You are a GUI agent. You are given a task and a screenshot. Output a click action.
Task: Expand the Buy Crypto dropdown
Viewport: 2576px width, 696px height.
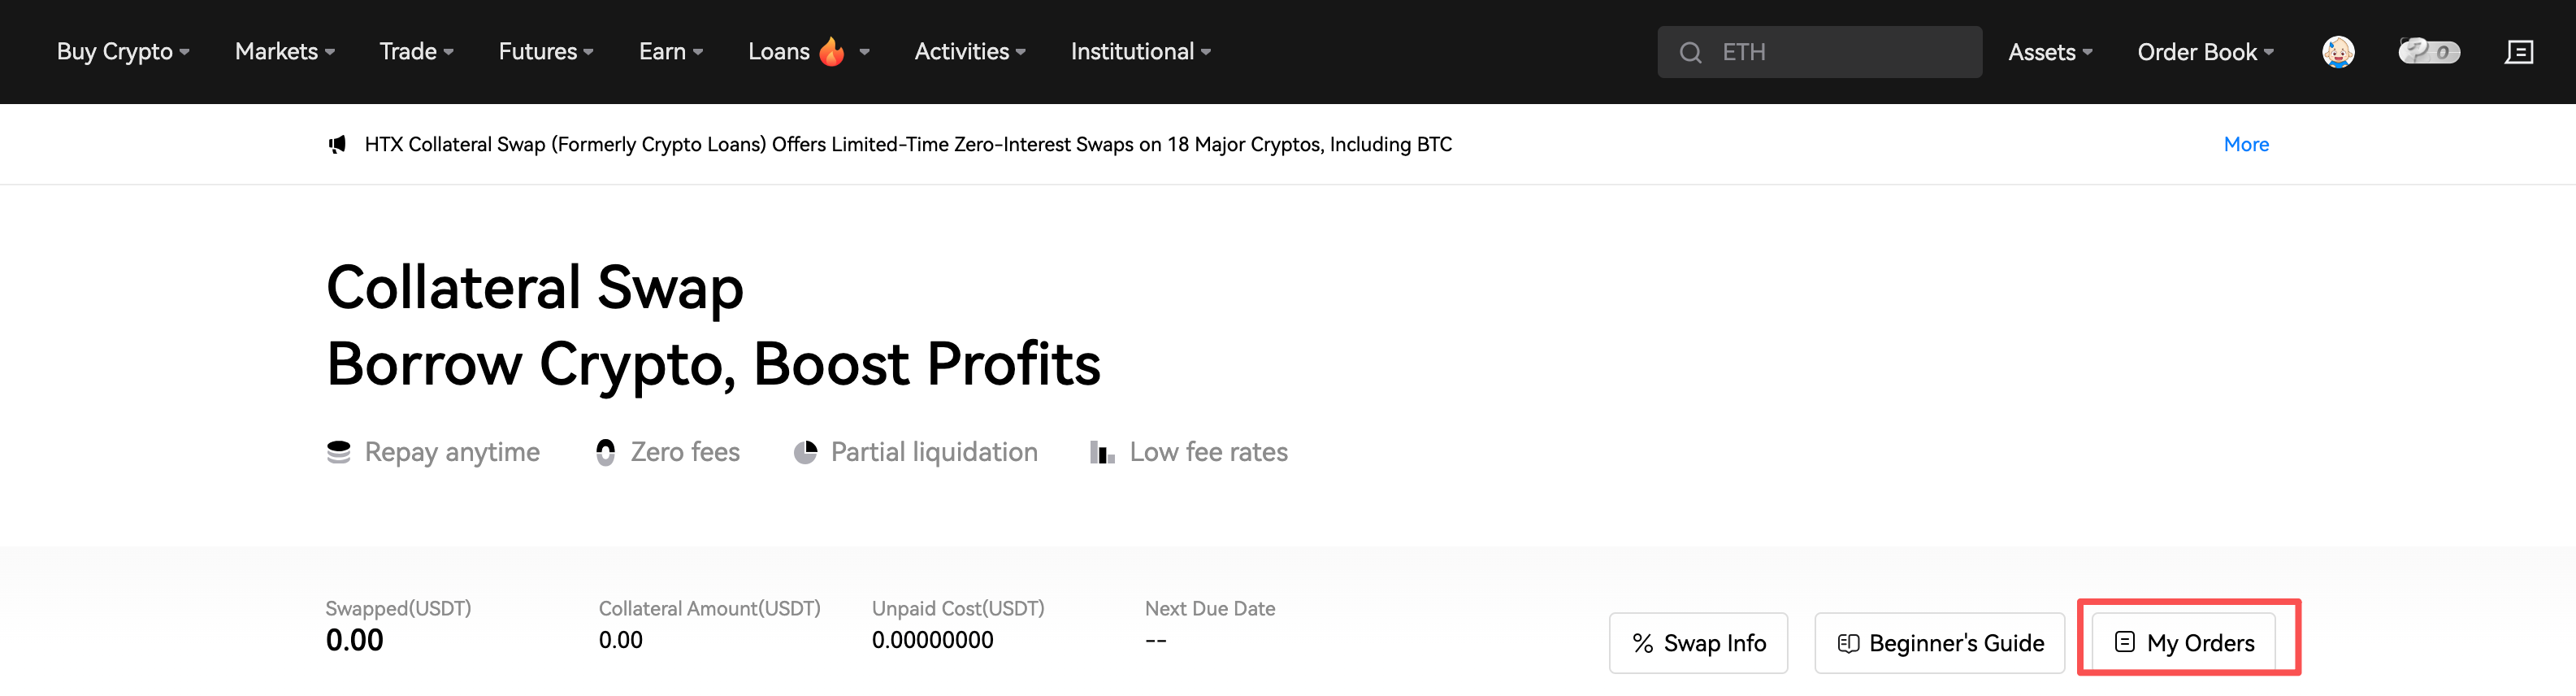pos(122,52)
